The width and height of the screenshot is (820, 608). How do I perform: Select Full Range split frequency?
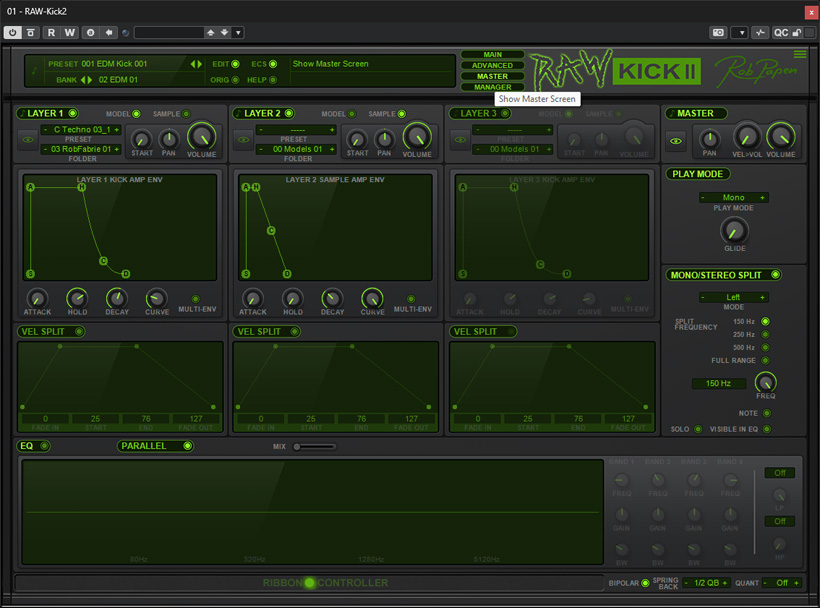[765, 360]
